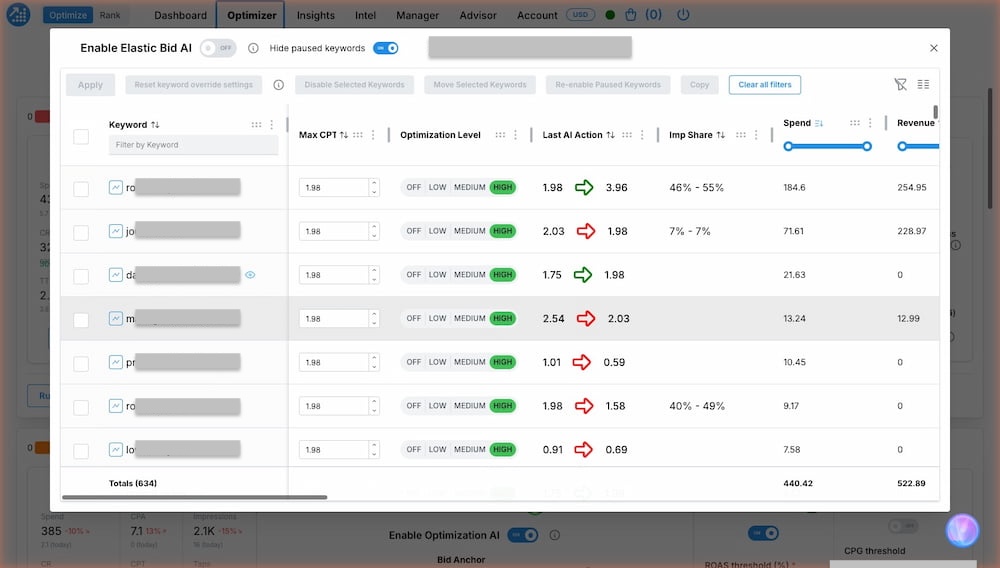The image size is (1000, 568).
Task: Click the table horizontal scrollbar
Action: coord(195,497)
